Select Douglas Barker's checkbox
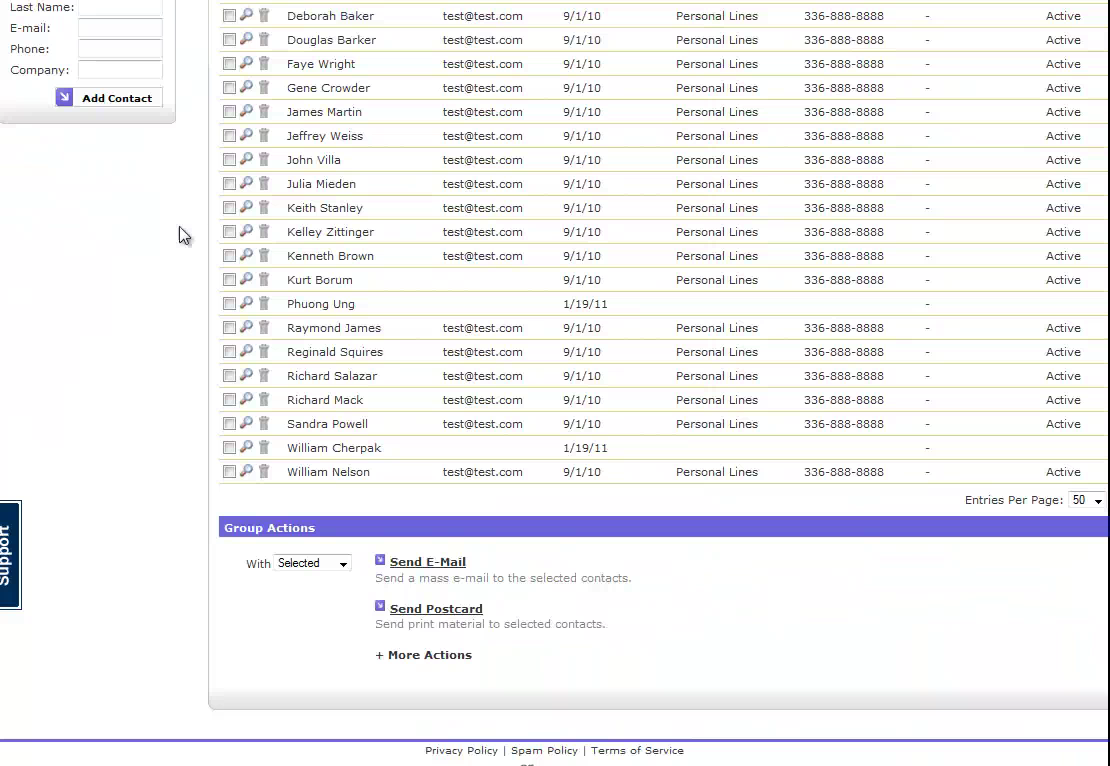The image size is (1110, 766). click(229, 40)
